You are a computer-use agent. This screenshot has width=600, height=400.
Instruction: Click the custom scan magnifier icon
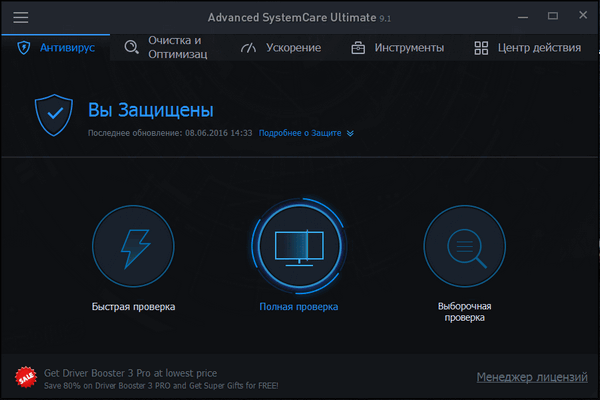(463, 248)
